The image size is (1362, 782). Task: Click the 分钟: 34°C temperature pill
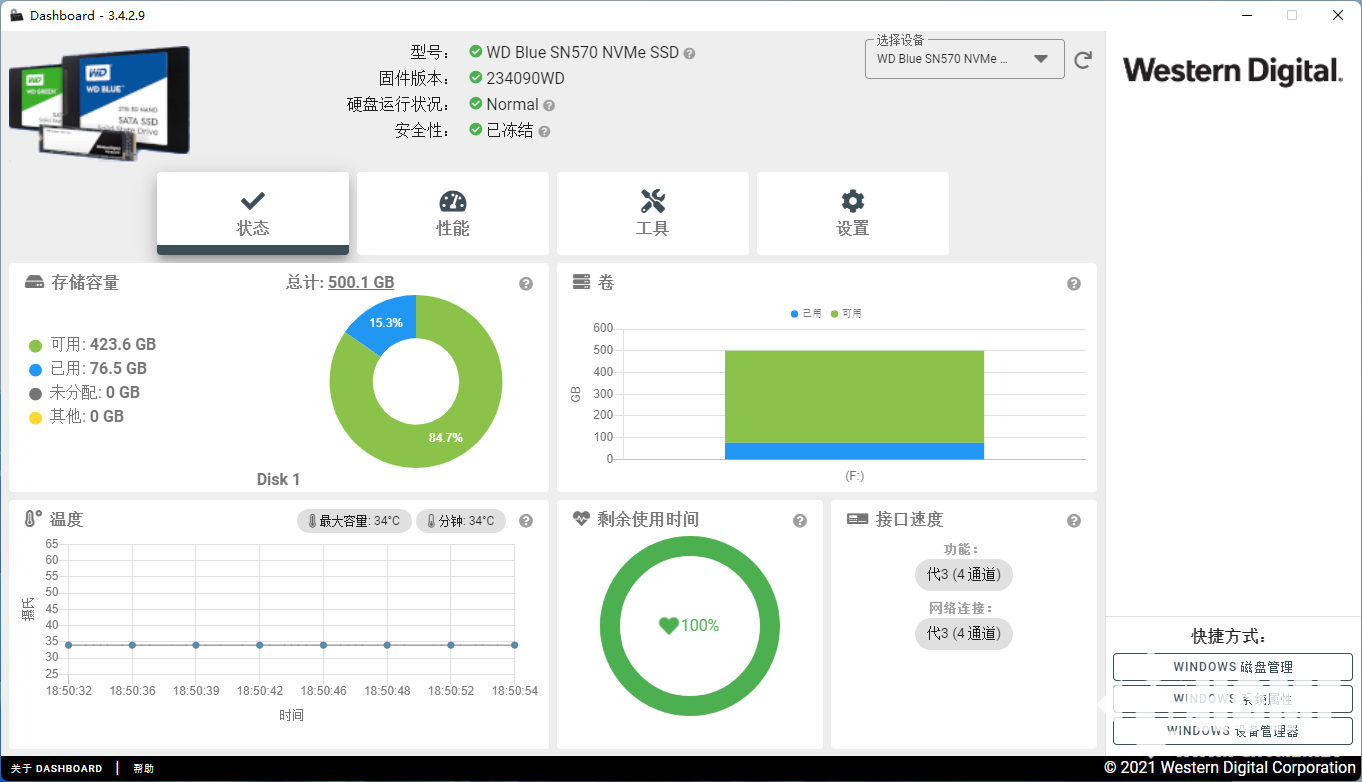[x=461, y=521]
